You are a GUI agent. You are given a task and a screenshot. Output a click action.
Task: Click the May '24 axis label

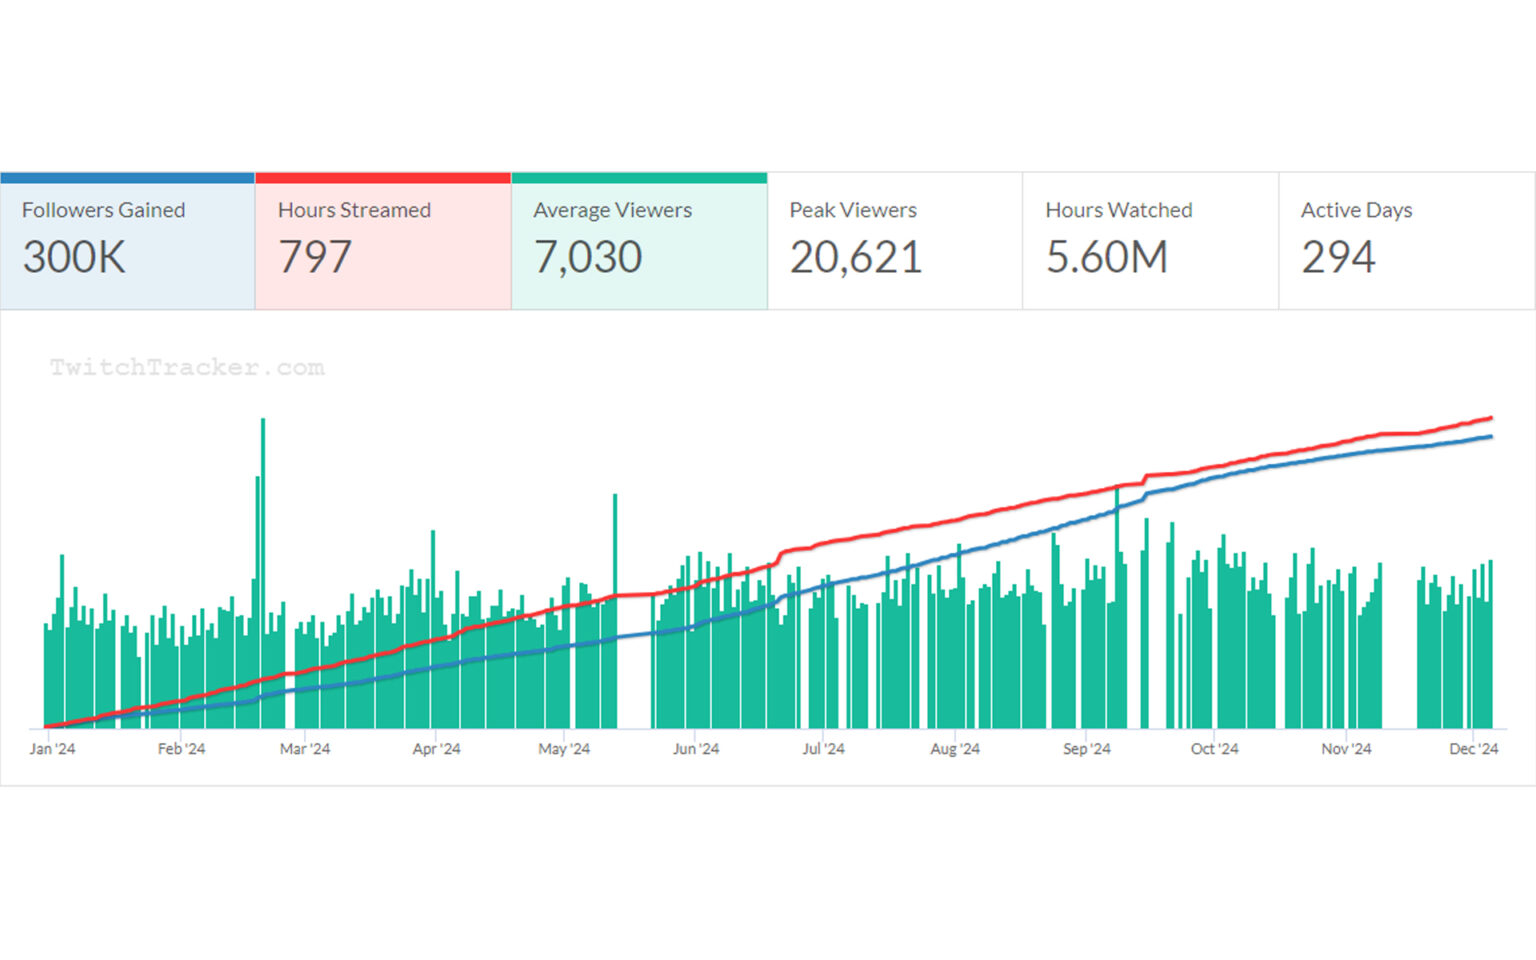[x=564, y=749]
